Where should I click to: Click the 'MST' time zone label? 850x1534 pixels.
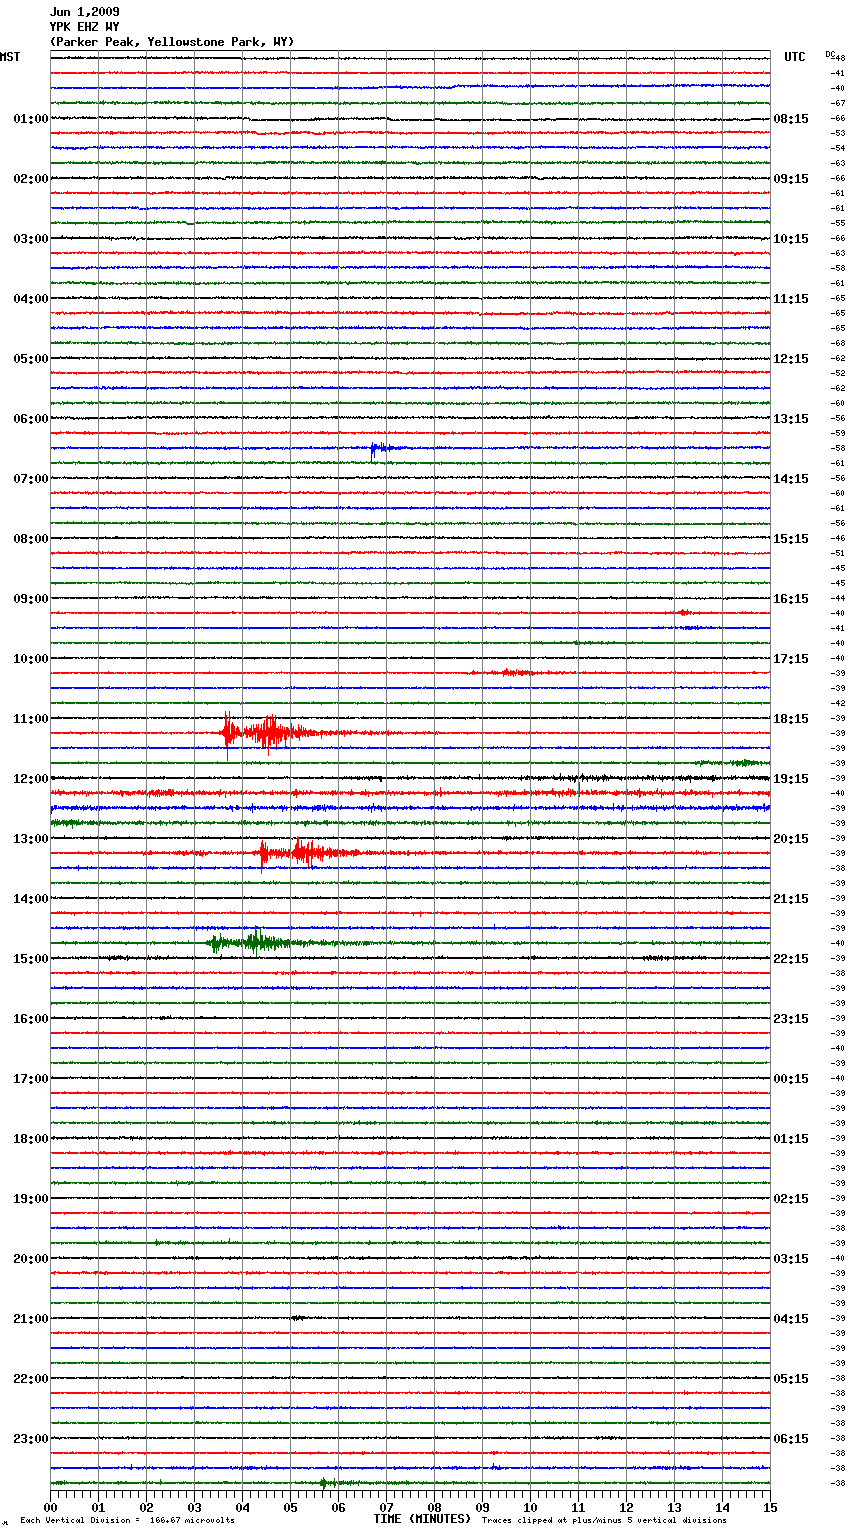click(10, 57)
